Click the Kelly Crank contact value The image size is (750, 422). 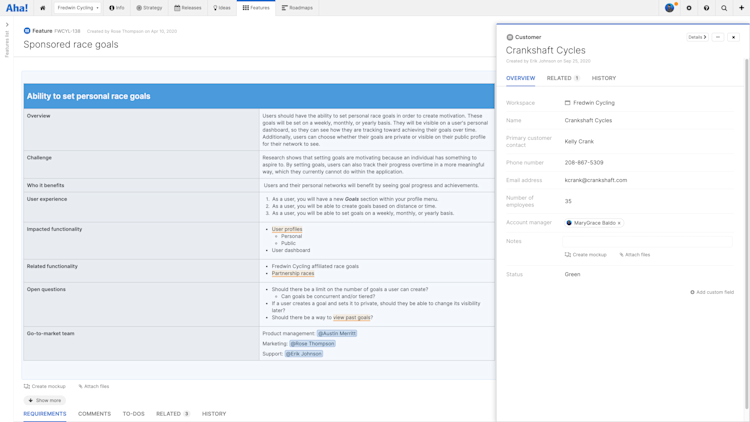coord(579,142)
